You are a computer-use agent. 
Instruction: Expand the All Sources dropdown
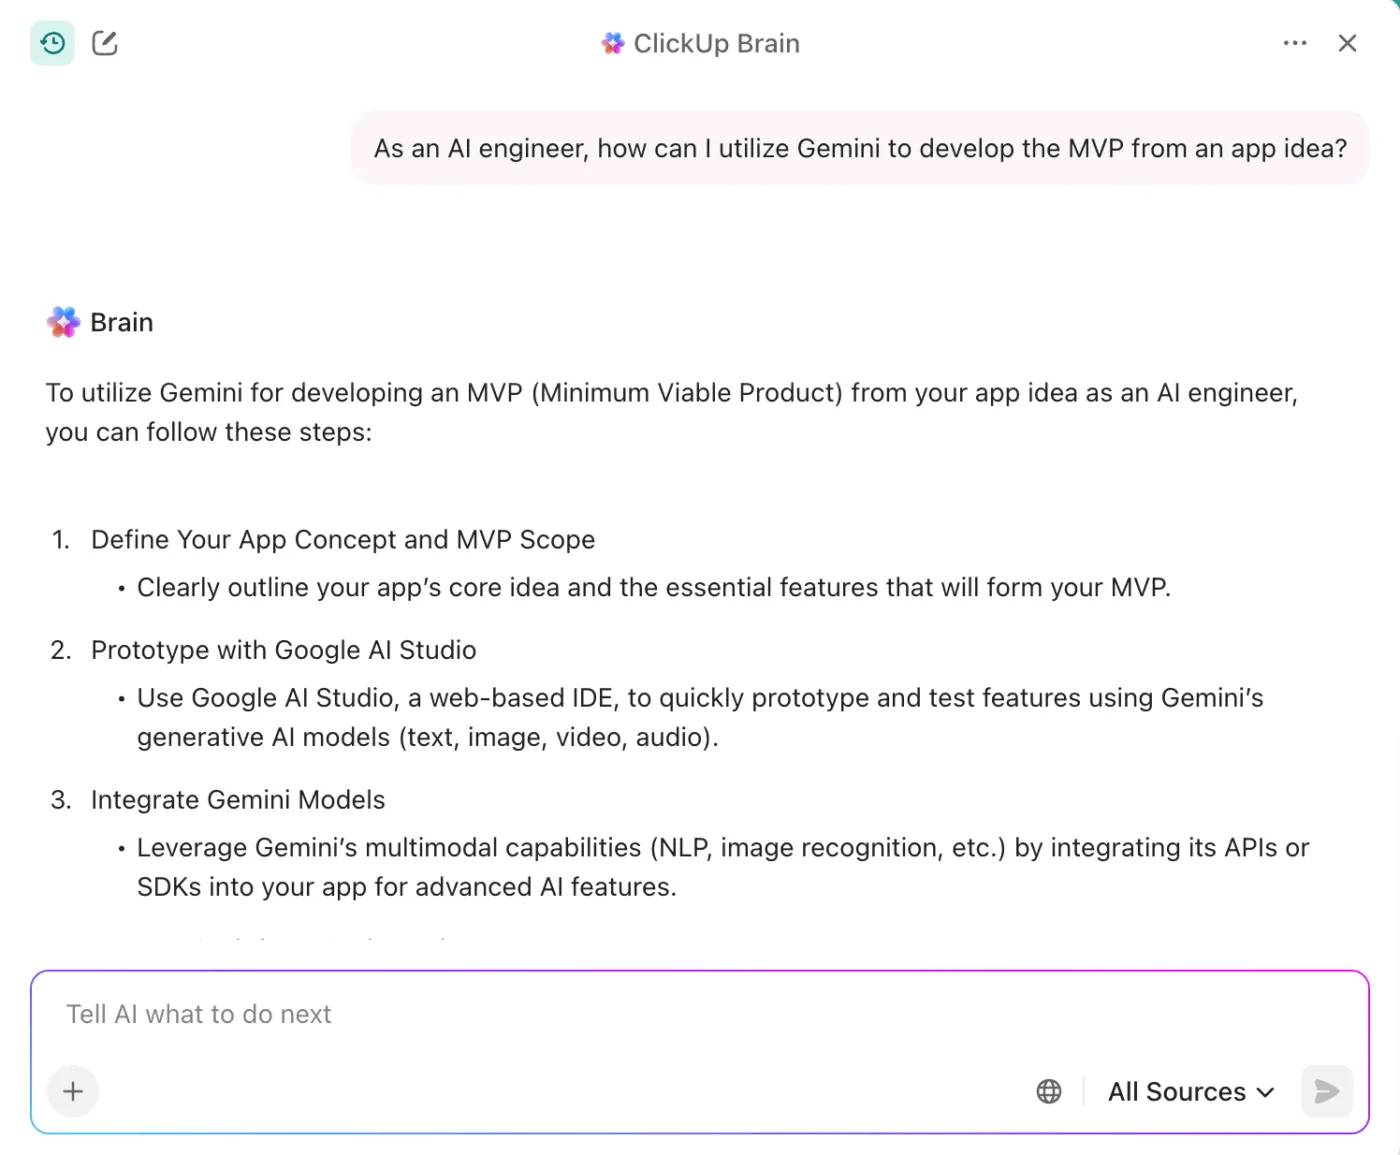coord(1191,1091)
